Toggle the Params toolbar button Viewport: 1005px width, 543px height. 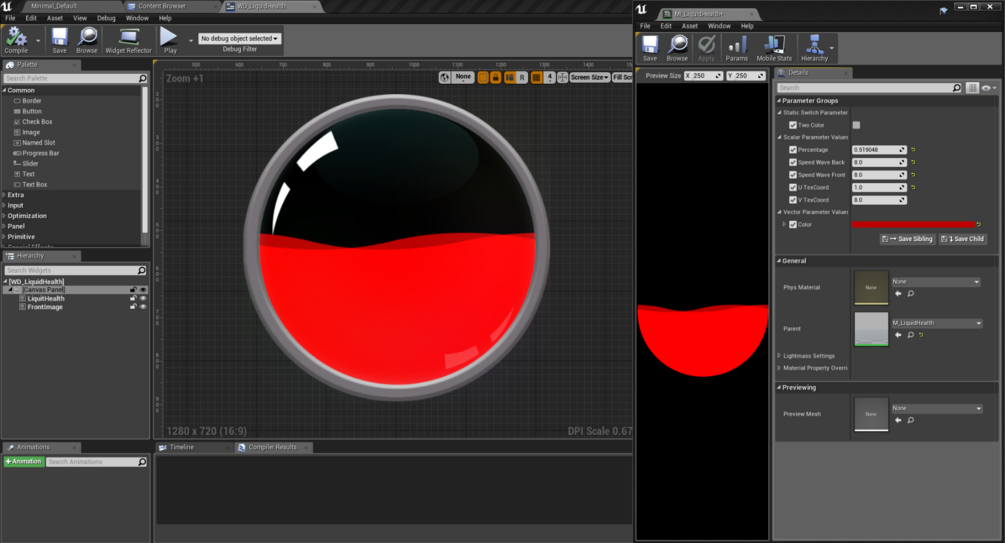coord(736,48)
